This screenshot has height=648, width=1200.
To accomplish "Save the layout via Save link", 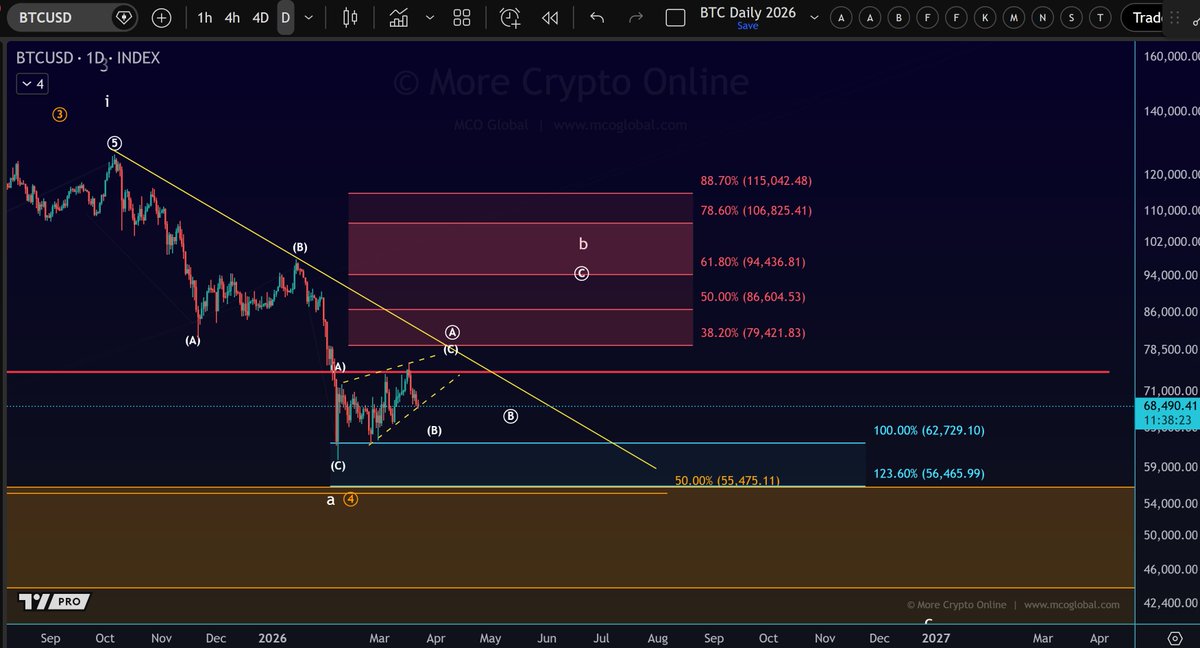I will pos(748,26).
